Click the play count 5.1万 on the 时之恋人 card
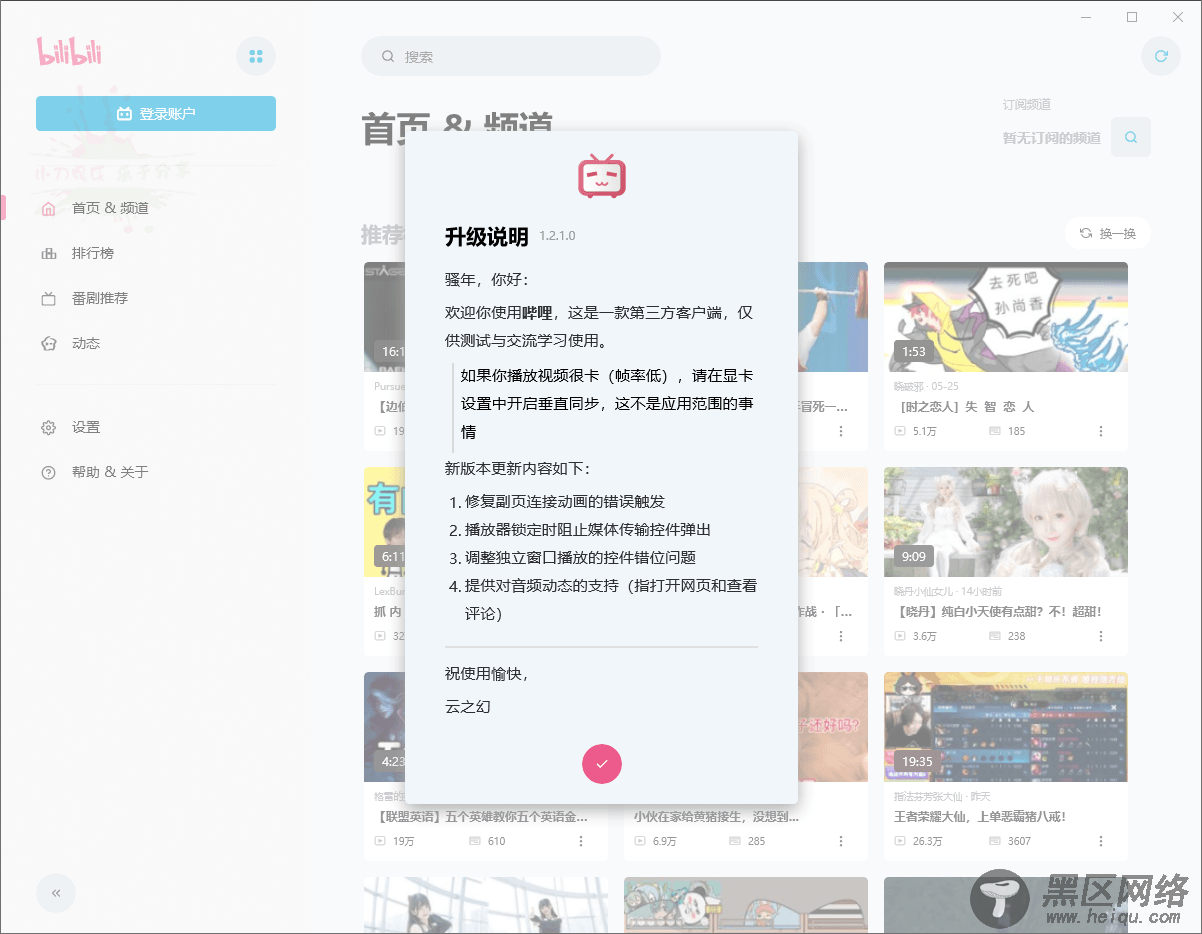 (924, 431)
